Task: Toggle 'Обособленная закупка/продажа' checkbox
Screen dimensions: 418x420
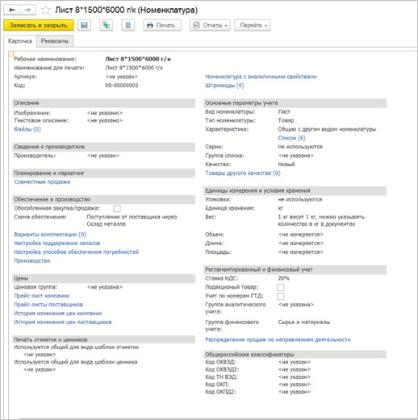Action: [117, 208]
